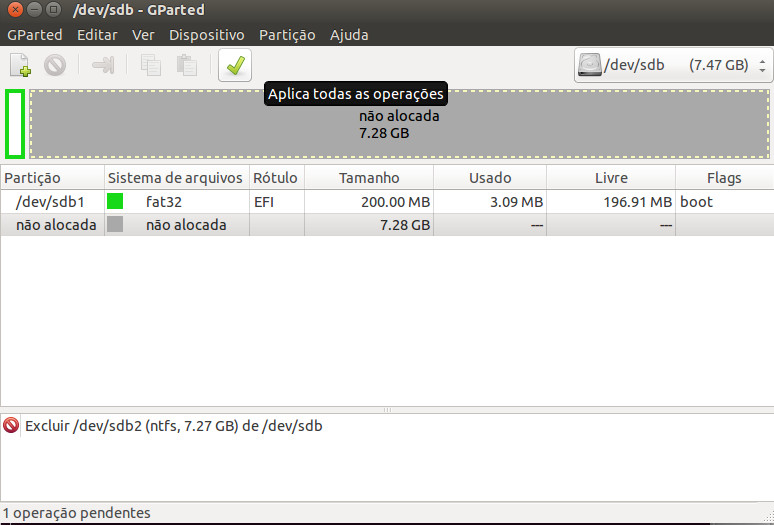Select the unallocated 7.28 GB block in disk map
The height and width of the screenshot is (525, 774).
click(399, 124)
